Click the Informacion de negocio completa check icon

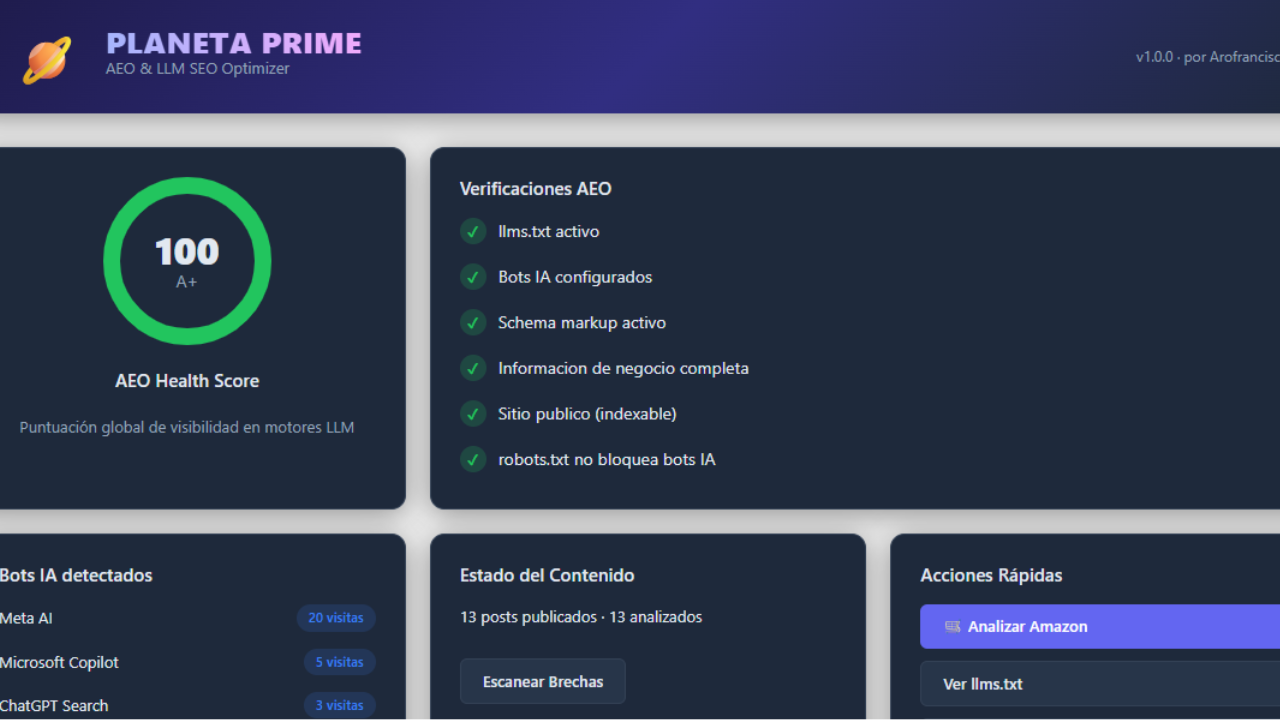(x=473, y=368)
